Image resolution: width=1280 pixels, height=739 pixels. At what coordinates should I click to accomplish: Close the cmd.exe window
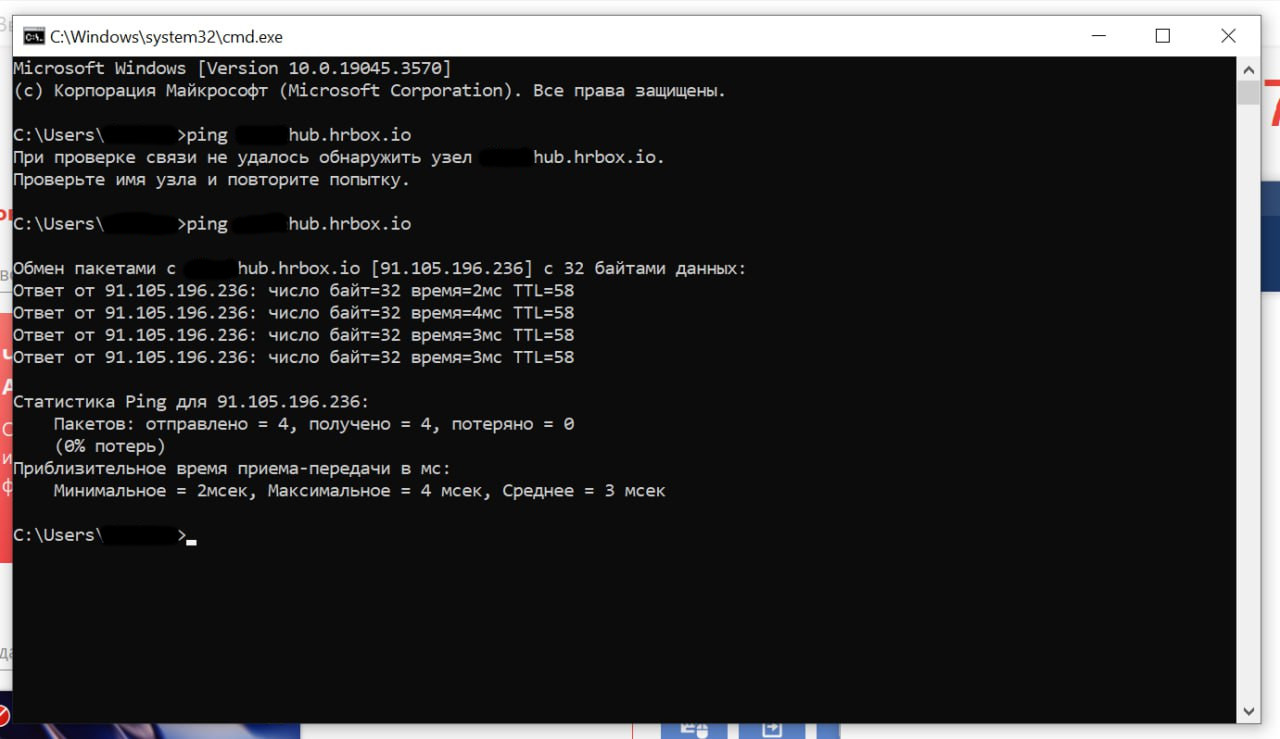click(1228, 36)
